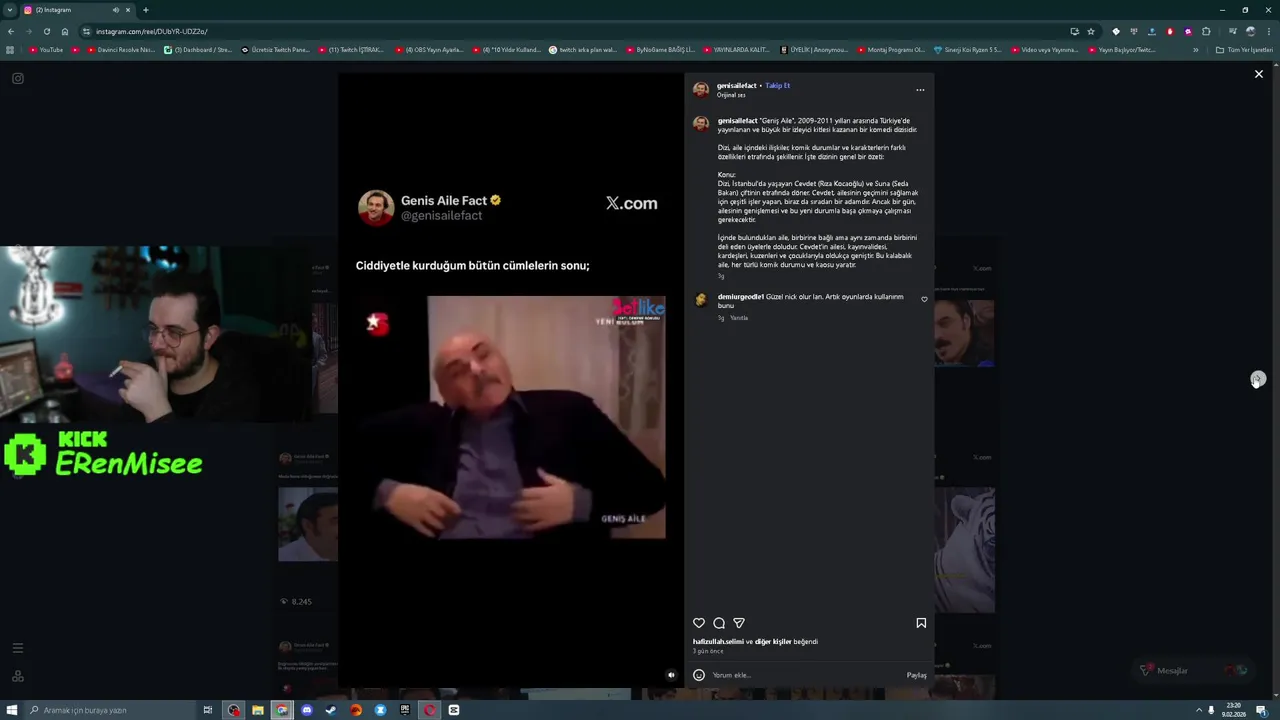Open 'Orijinal ses' audio link
Viewport: 1280px width, 720px height.
(731, 95)
